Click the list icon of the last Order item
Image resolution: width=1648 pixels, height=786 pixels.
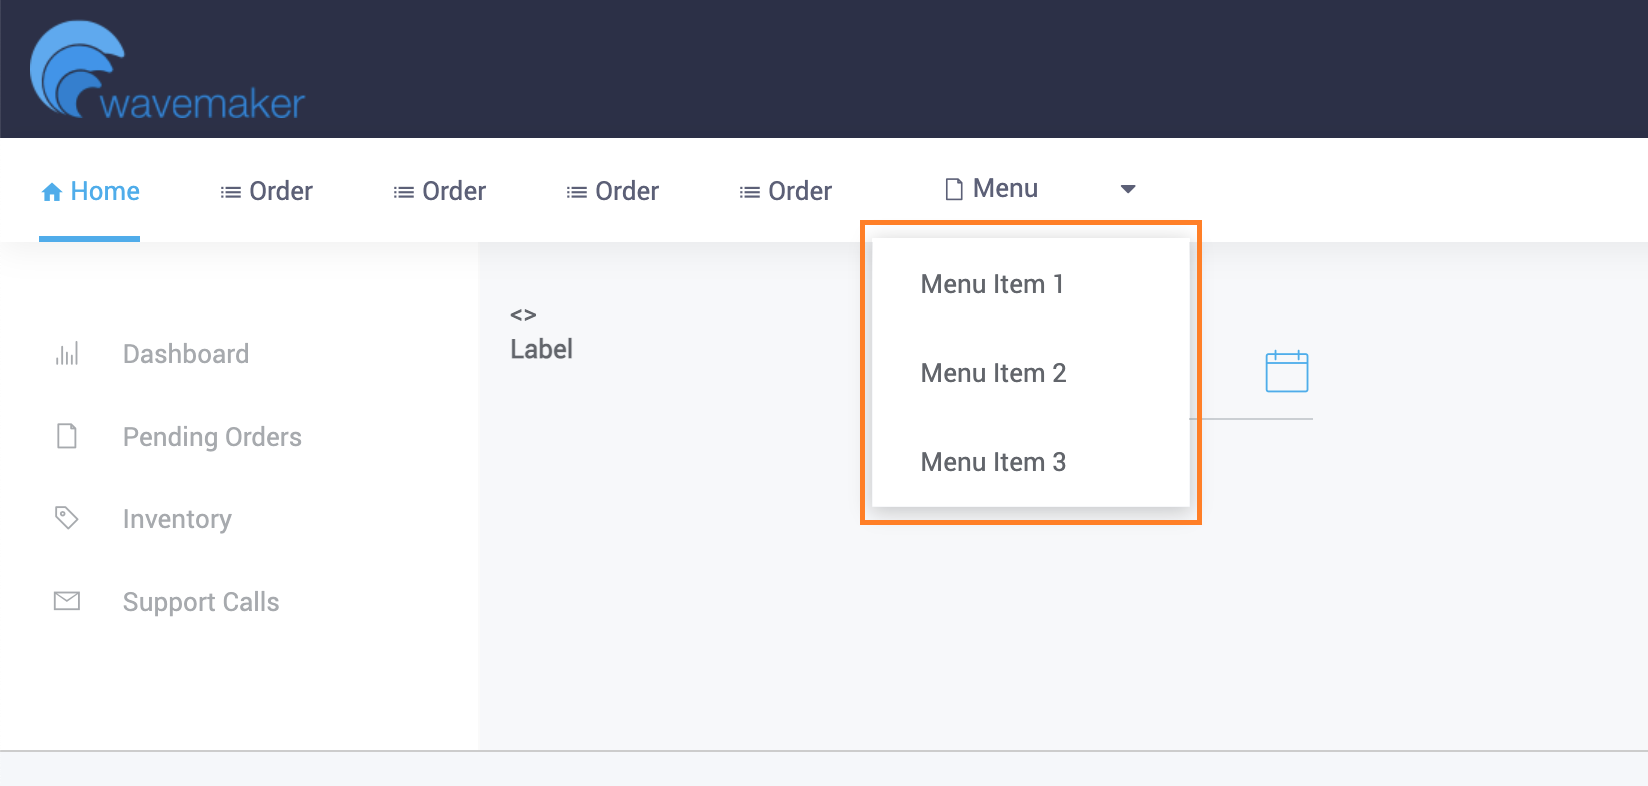(748, 190)
